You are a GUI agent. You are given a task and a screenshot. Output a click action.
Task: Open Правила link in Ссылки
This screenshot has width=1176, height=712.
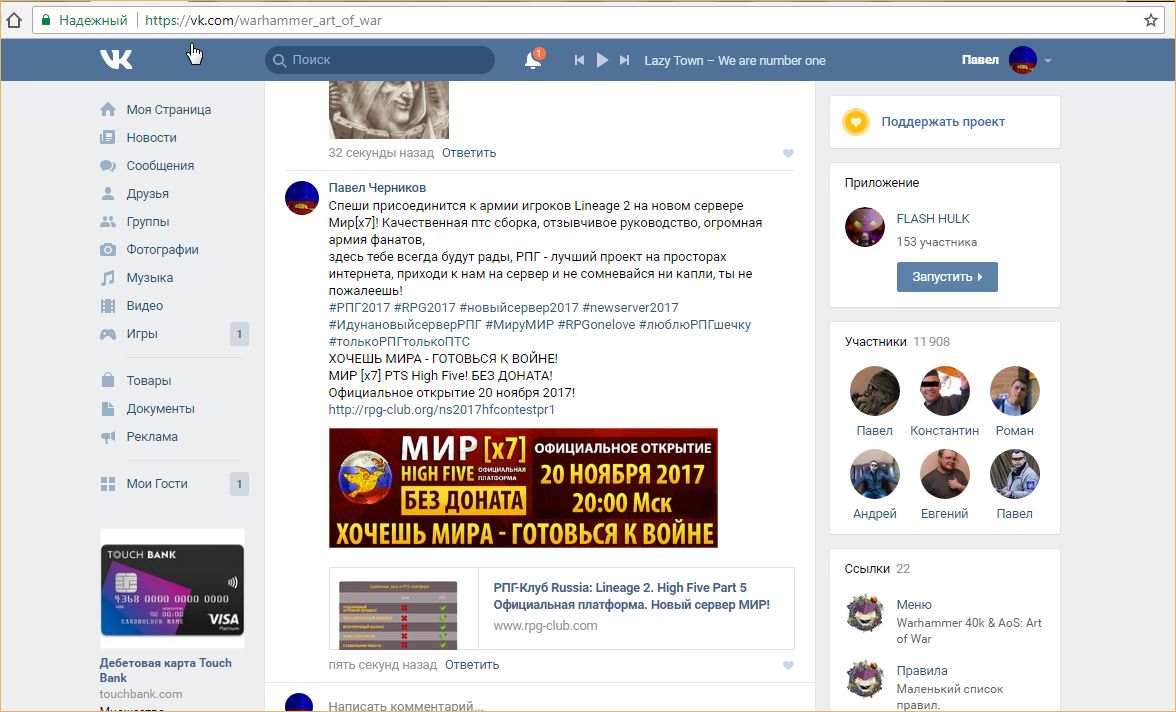922,671
